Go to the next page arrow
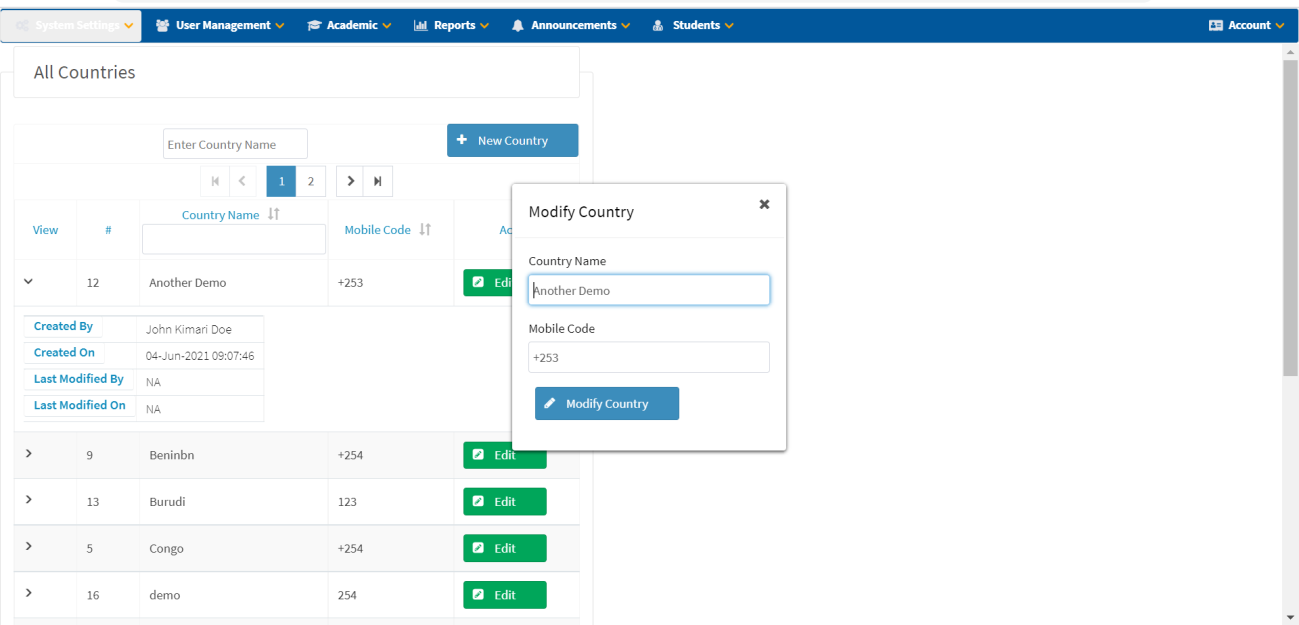Viewport: 1299px width, 625px height. (x=350, y=181)
